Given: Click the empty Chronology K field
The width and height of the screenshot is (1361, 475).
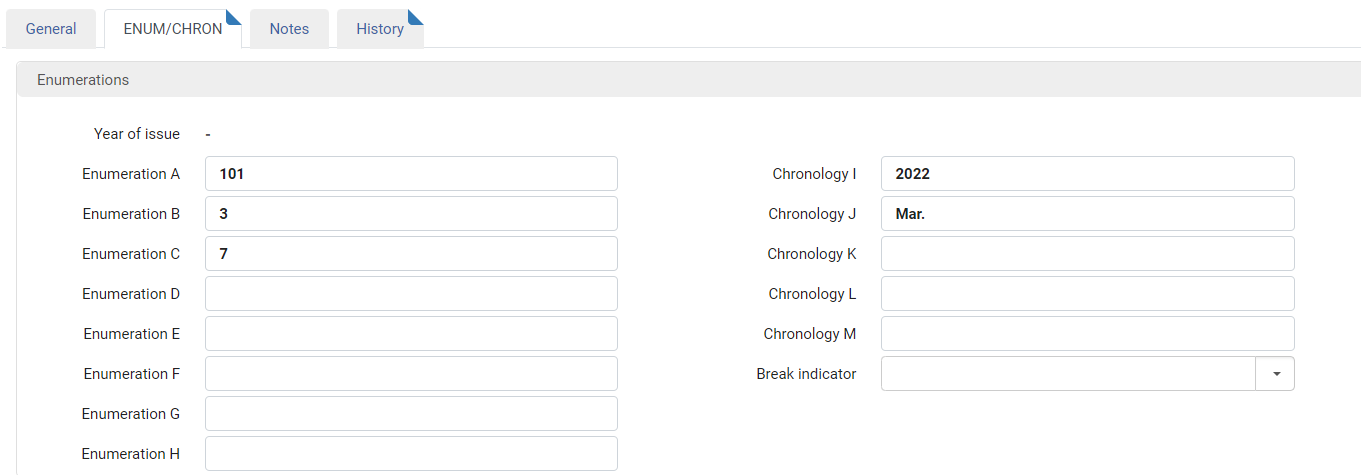Looking at the screenshot, I should (x=1088, y=254).
